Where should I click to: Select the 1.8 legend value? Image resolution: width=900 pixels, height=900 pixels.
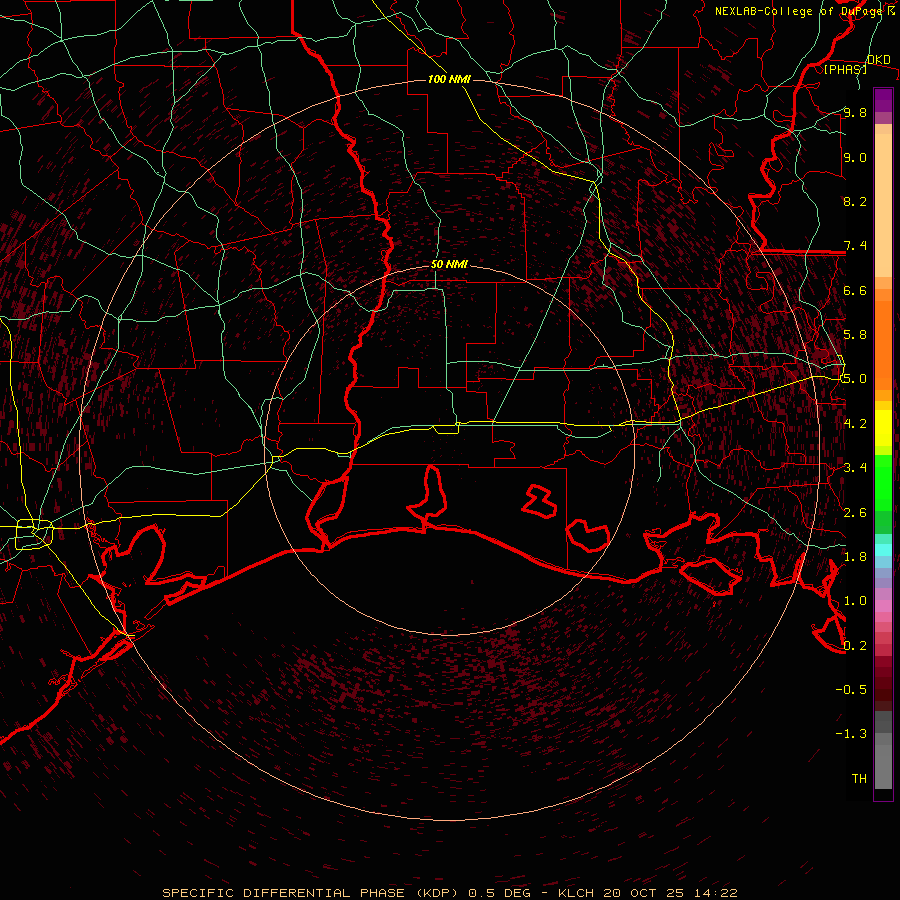[855, 557]
